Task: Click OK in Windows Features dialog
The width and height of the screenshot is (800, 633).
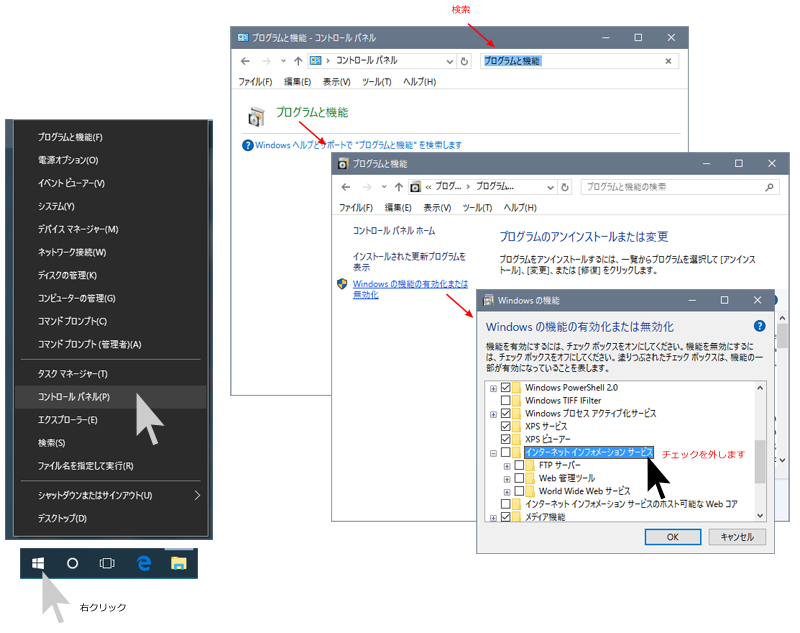Action: click(x=672, y=537)
